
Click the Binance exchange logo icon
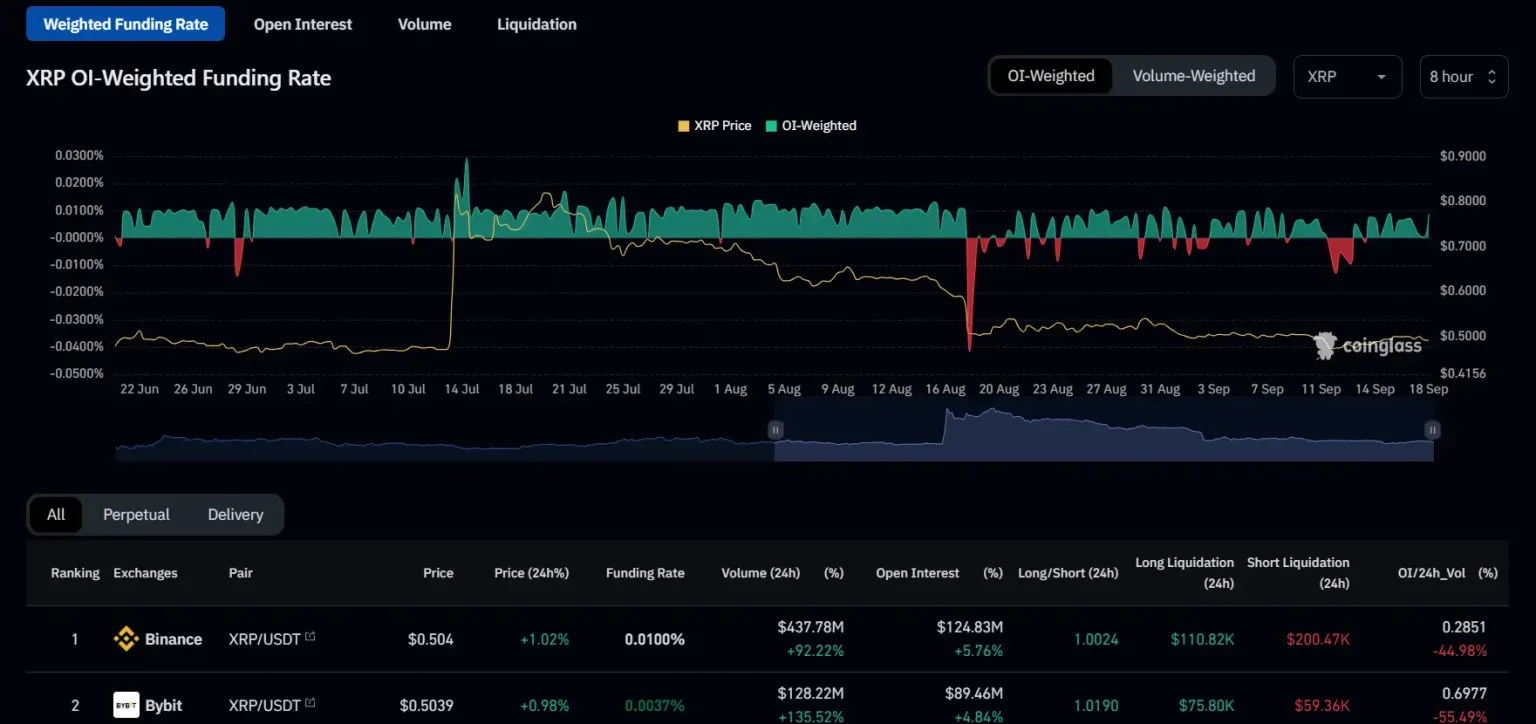click(126, 639)
